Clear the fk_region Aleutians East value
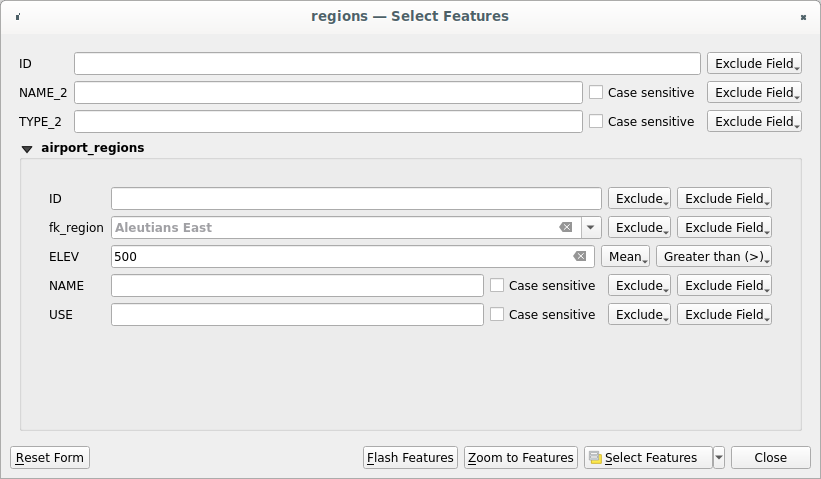The width and height of the screenshot is (821, 479). (566, 228)
